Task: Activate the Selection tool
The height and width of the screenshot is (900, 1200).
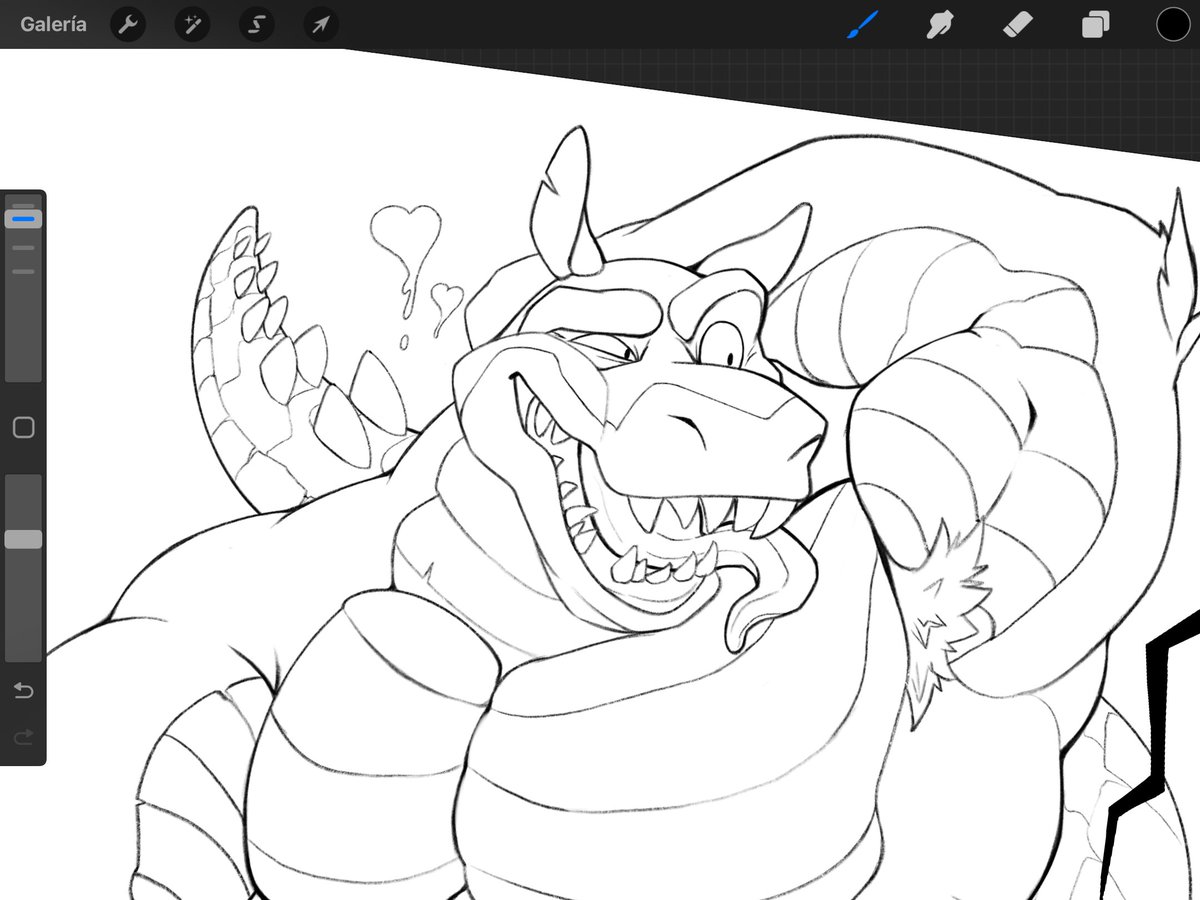Action: click(256, 24)
